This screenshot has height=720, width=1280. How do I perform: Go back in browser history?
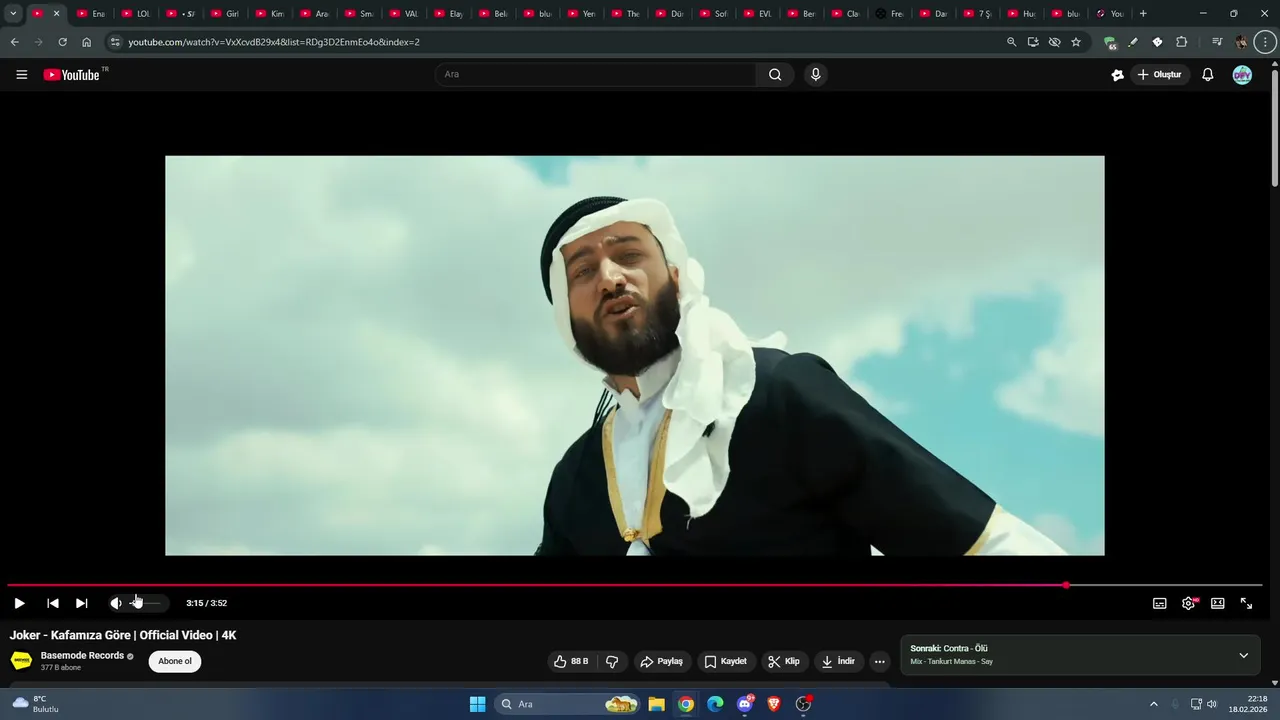click(14, 42)
